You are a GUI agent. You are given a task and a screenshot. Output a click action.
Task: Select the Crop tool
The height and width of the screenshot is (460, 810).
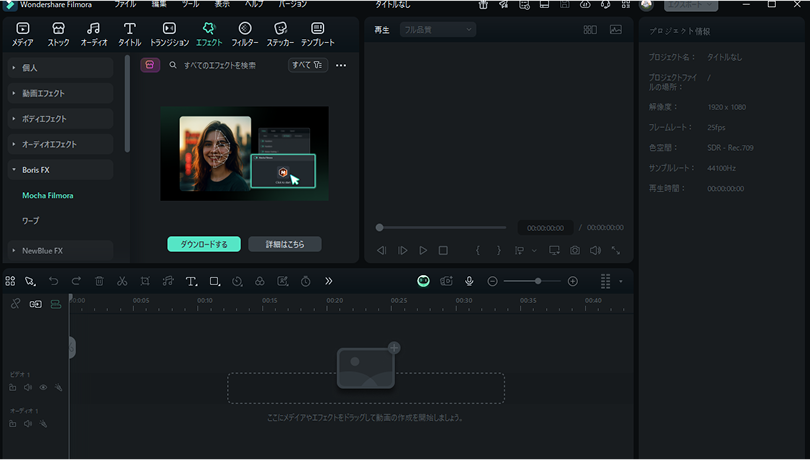pos(145,281)
